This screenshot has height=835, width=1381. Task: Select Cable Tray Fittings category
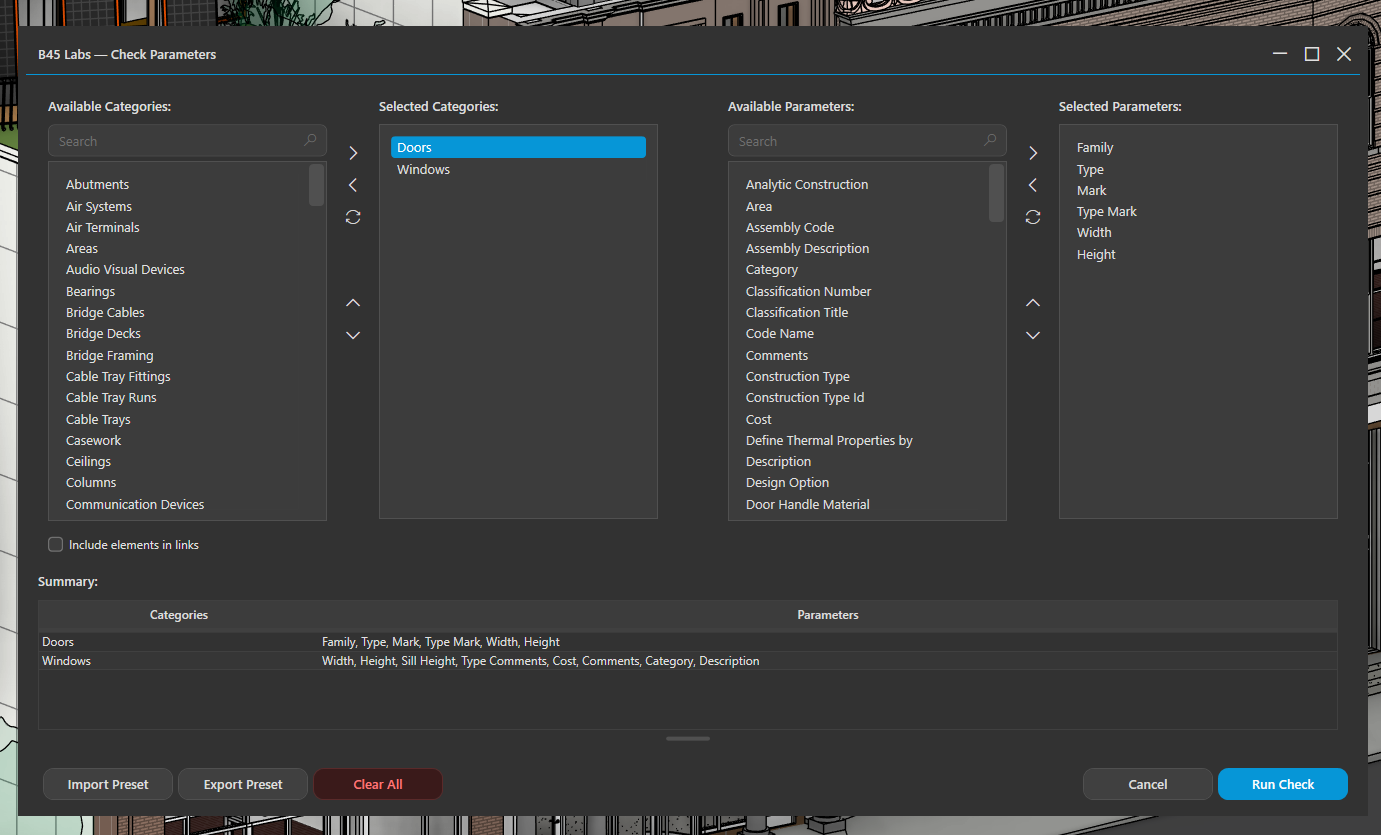tap(118, 376)
